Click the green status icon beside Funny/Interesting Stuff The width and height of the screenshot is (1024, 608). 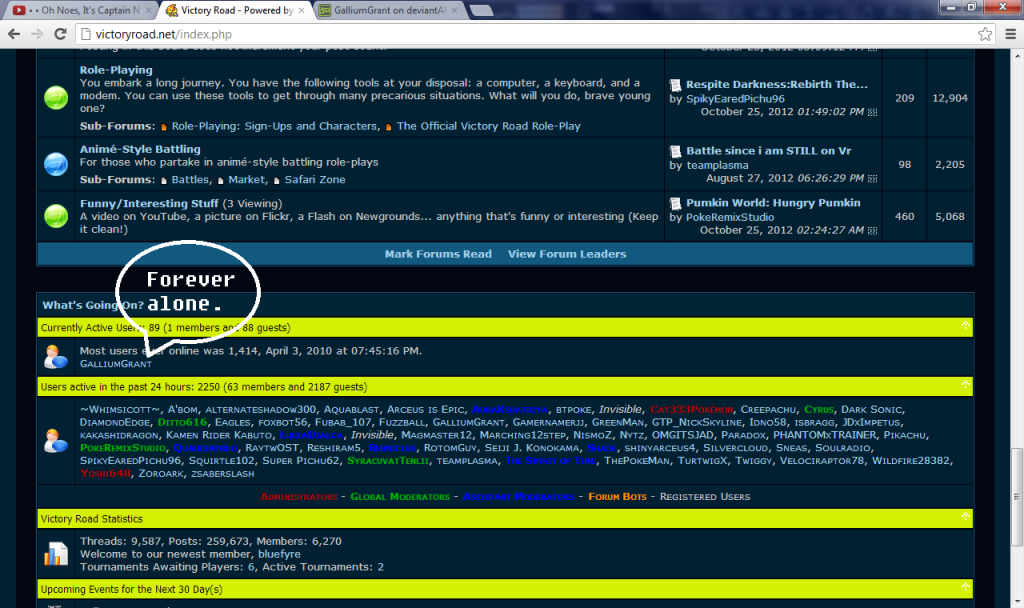[56, 215]
